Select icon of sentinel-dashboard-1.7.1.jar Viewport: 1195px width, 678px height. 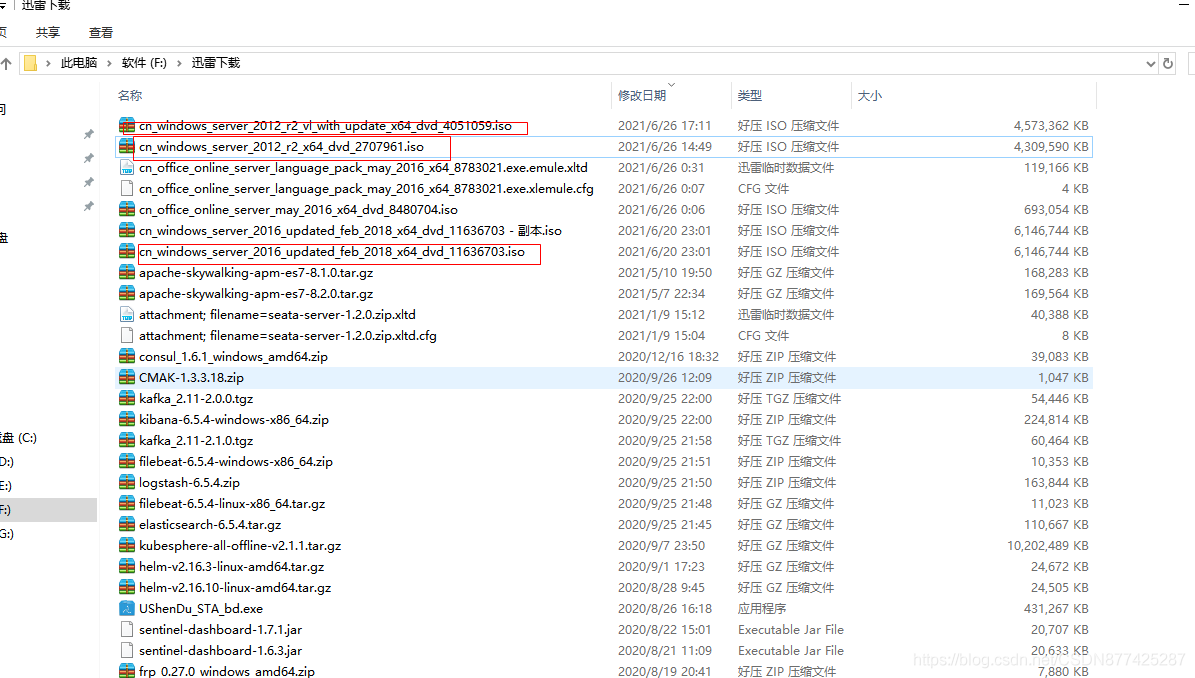coord(127,629)
